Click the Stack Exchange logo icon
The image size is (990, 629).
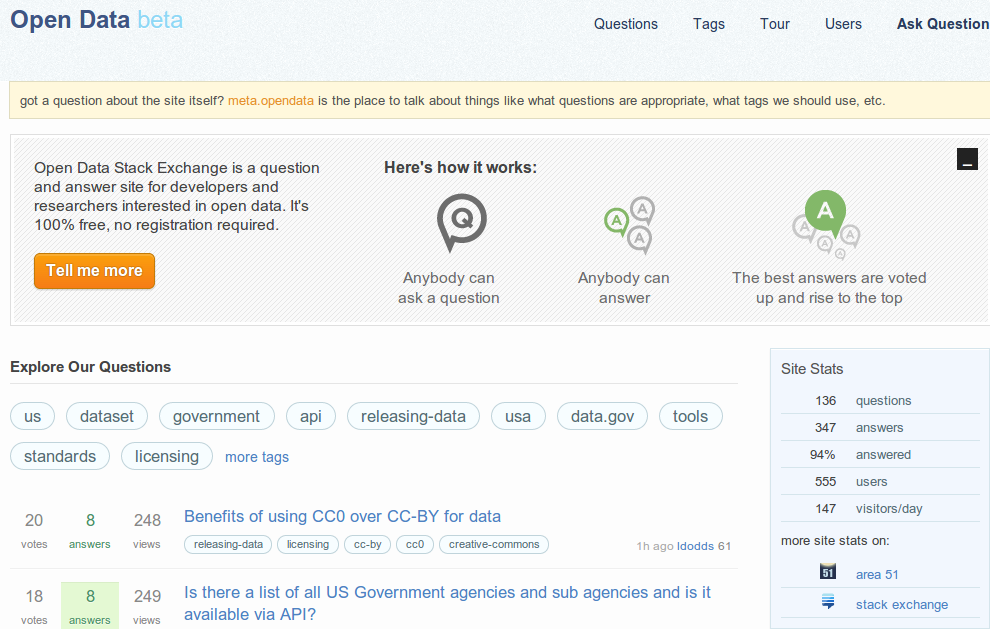(828, 601)
